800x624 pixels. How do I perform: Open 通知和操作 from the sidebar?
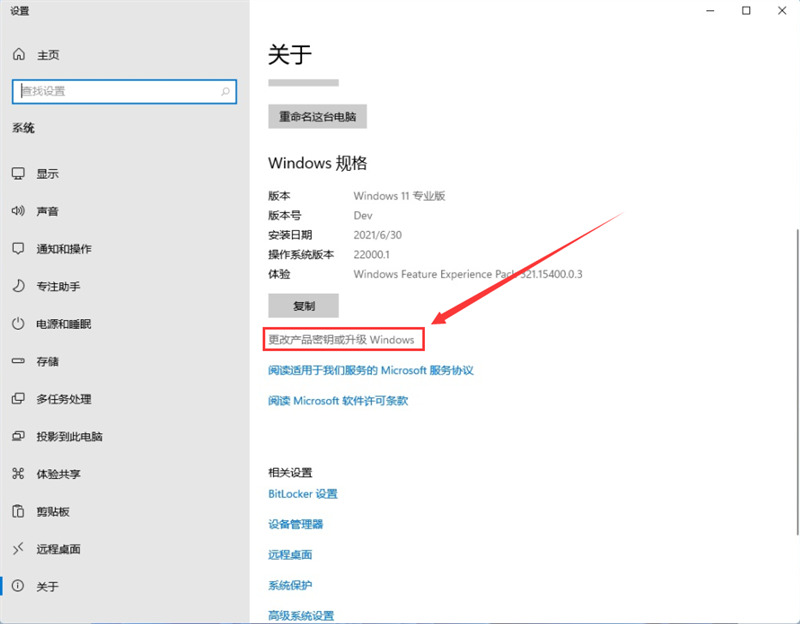(60, 249)
